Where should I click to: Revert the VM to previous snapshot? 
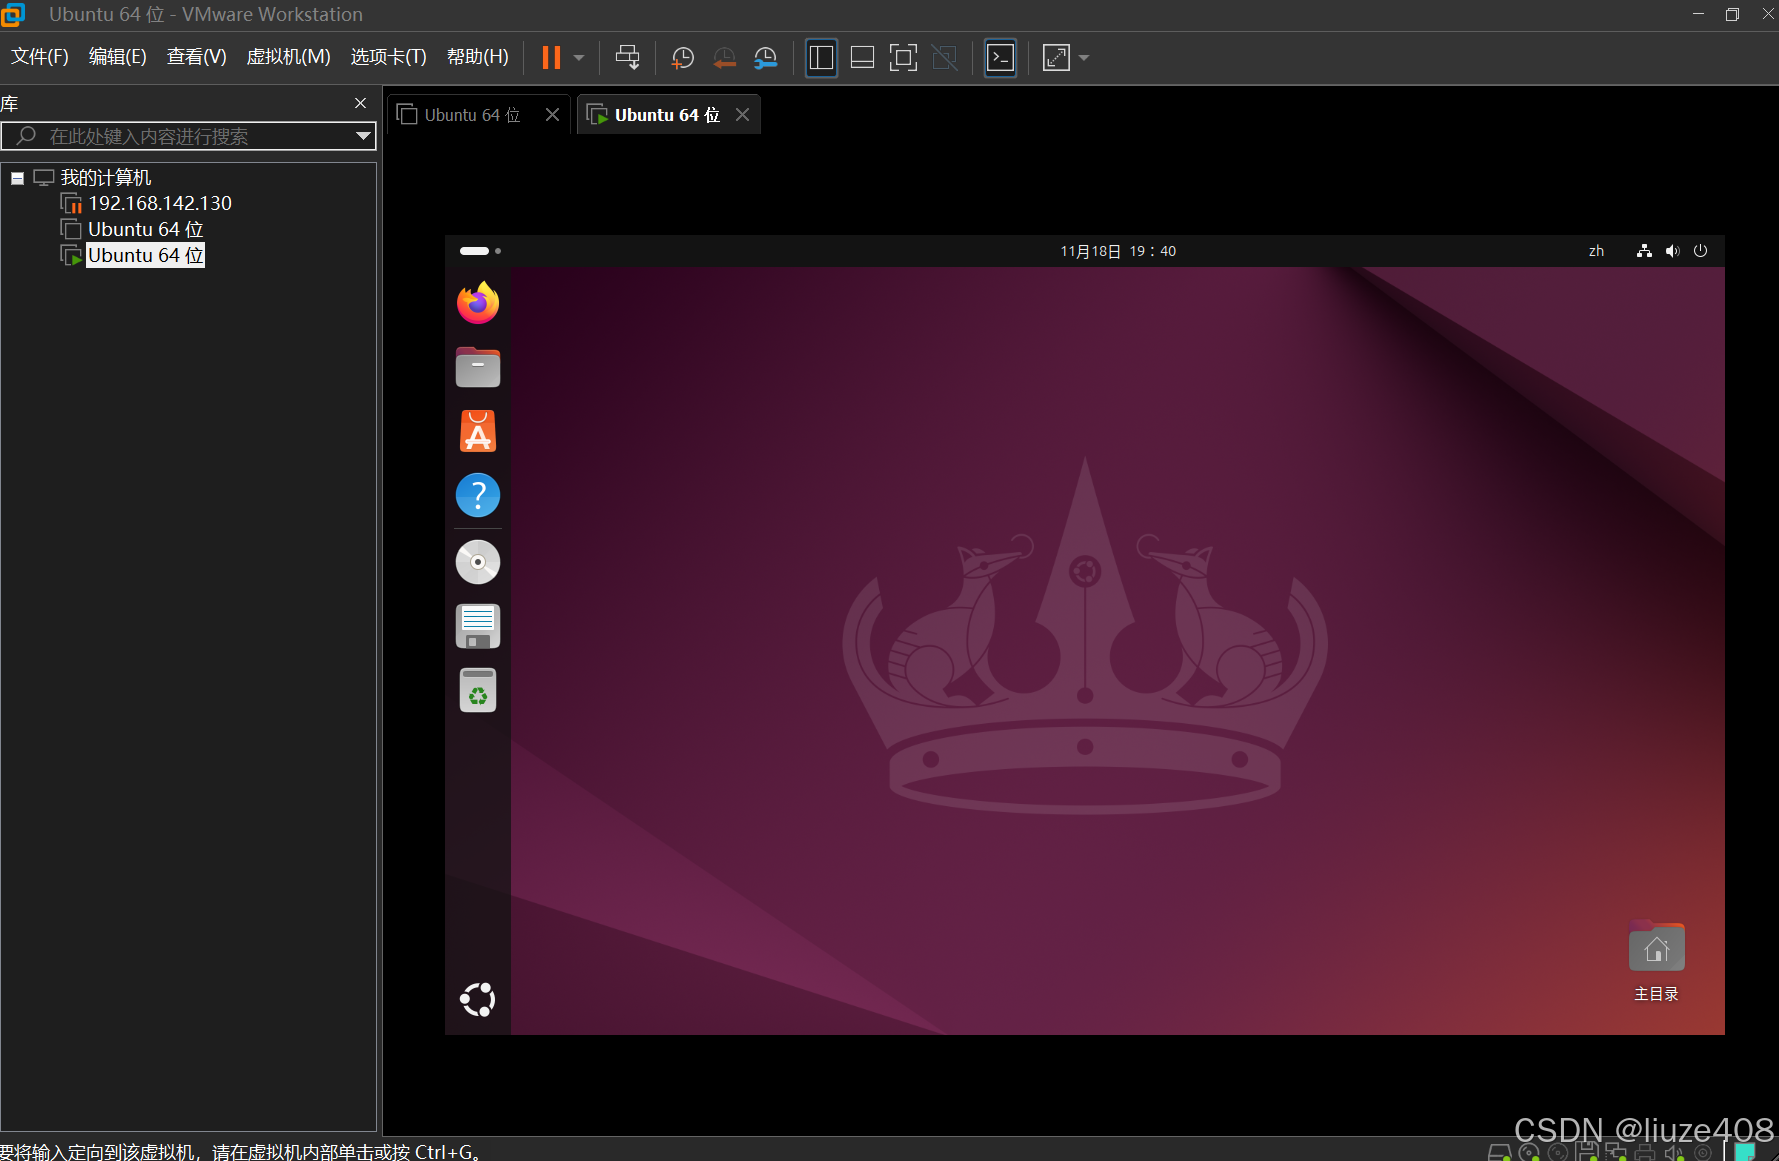click(x=725, y=57)
